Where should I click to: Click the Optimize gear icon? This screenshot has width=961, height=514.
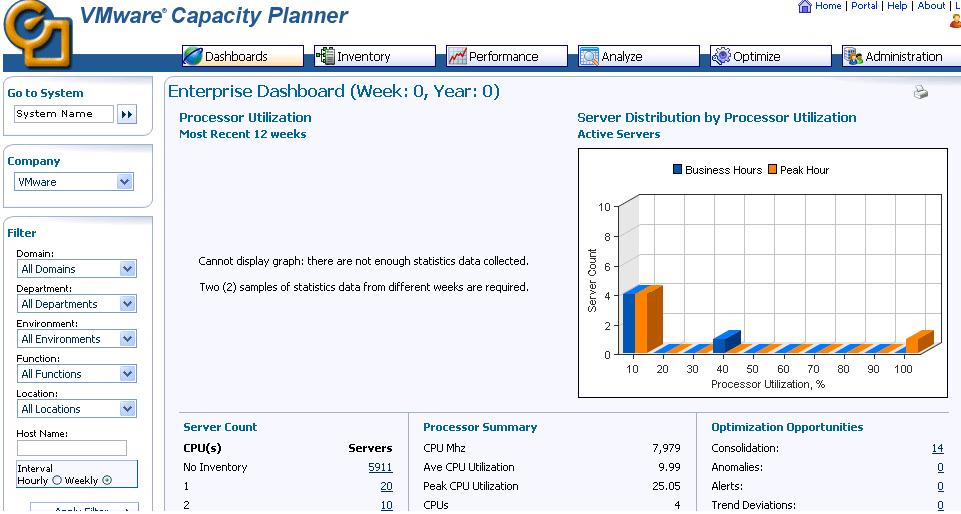tap(721, 57)
